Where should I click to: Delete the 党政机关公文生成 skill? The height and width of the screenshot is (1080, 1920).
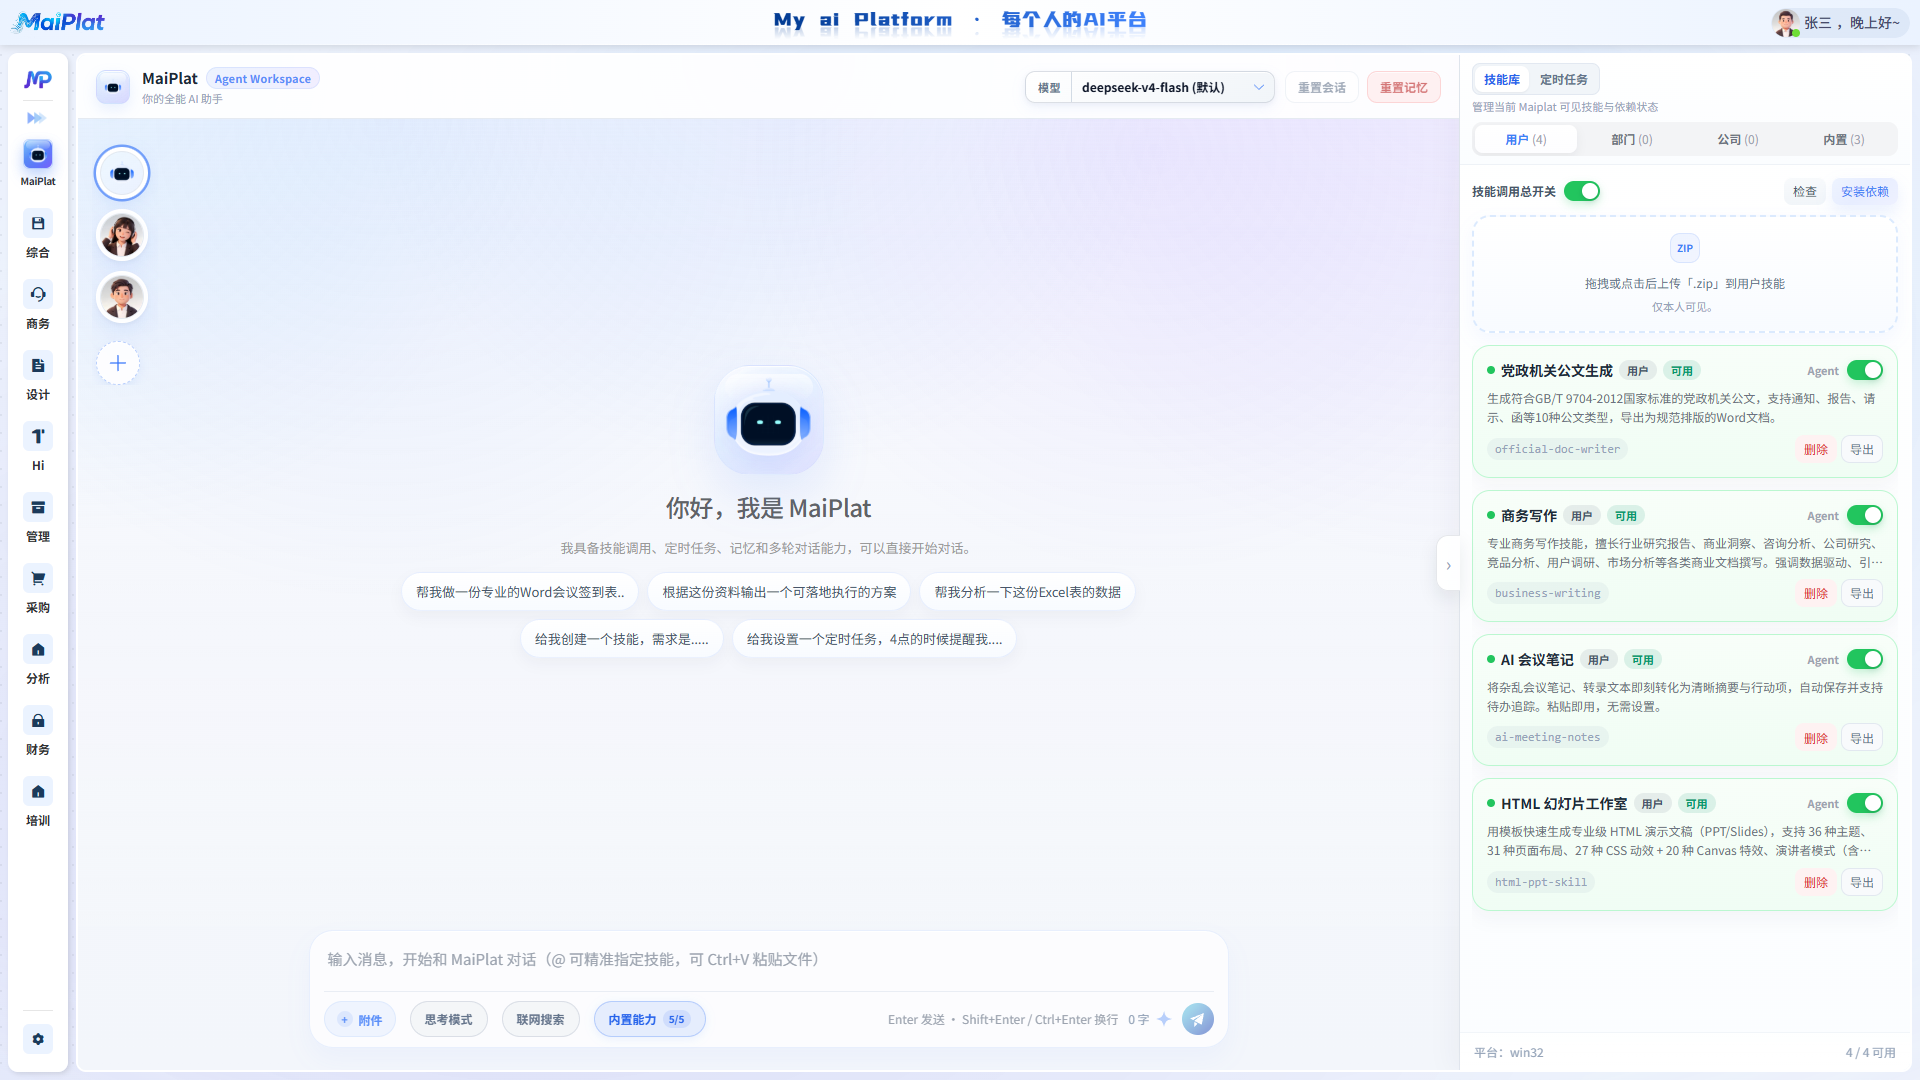pos(1815,449)
